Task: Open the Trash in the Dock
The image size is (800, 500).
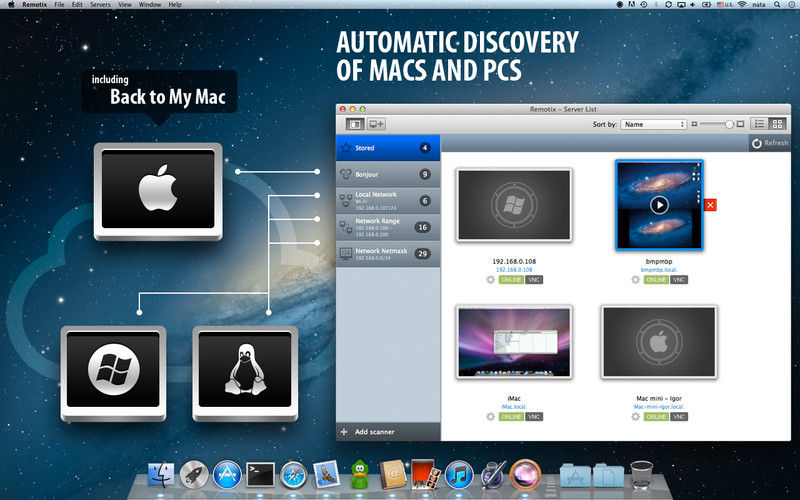Action: coord(641,474)
